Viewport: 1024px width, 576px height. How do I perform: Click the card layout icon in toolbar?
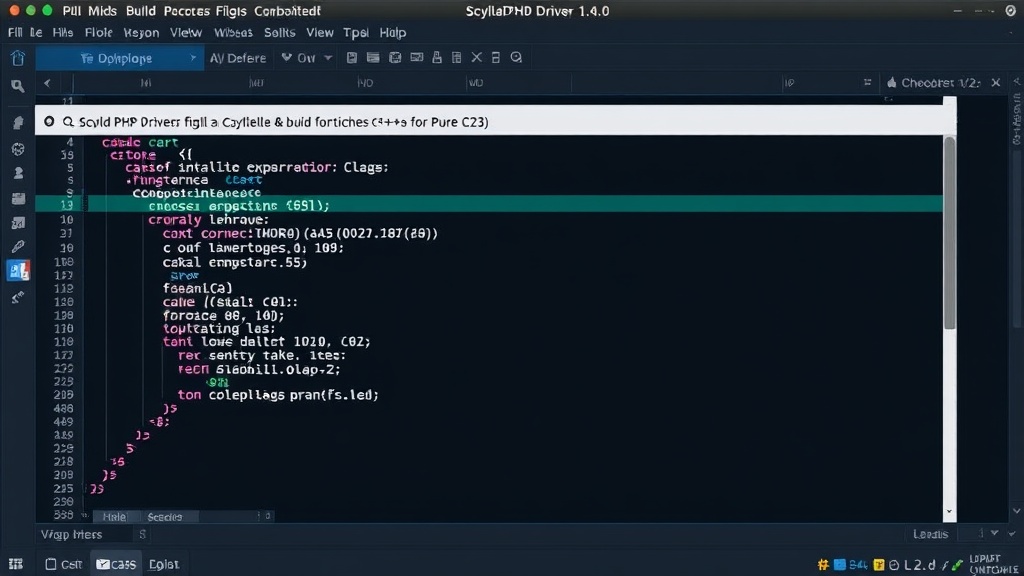pos(373,57)
